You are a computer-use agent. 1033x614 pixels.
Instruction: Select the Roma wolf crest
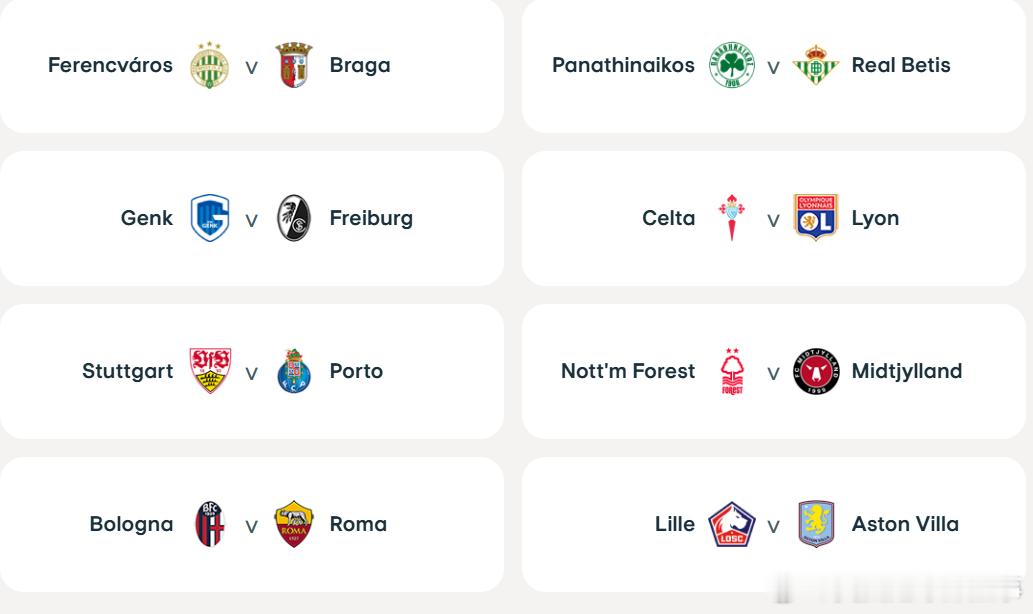(294, 524)
